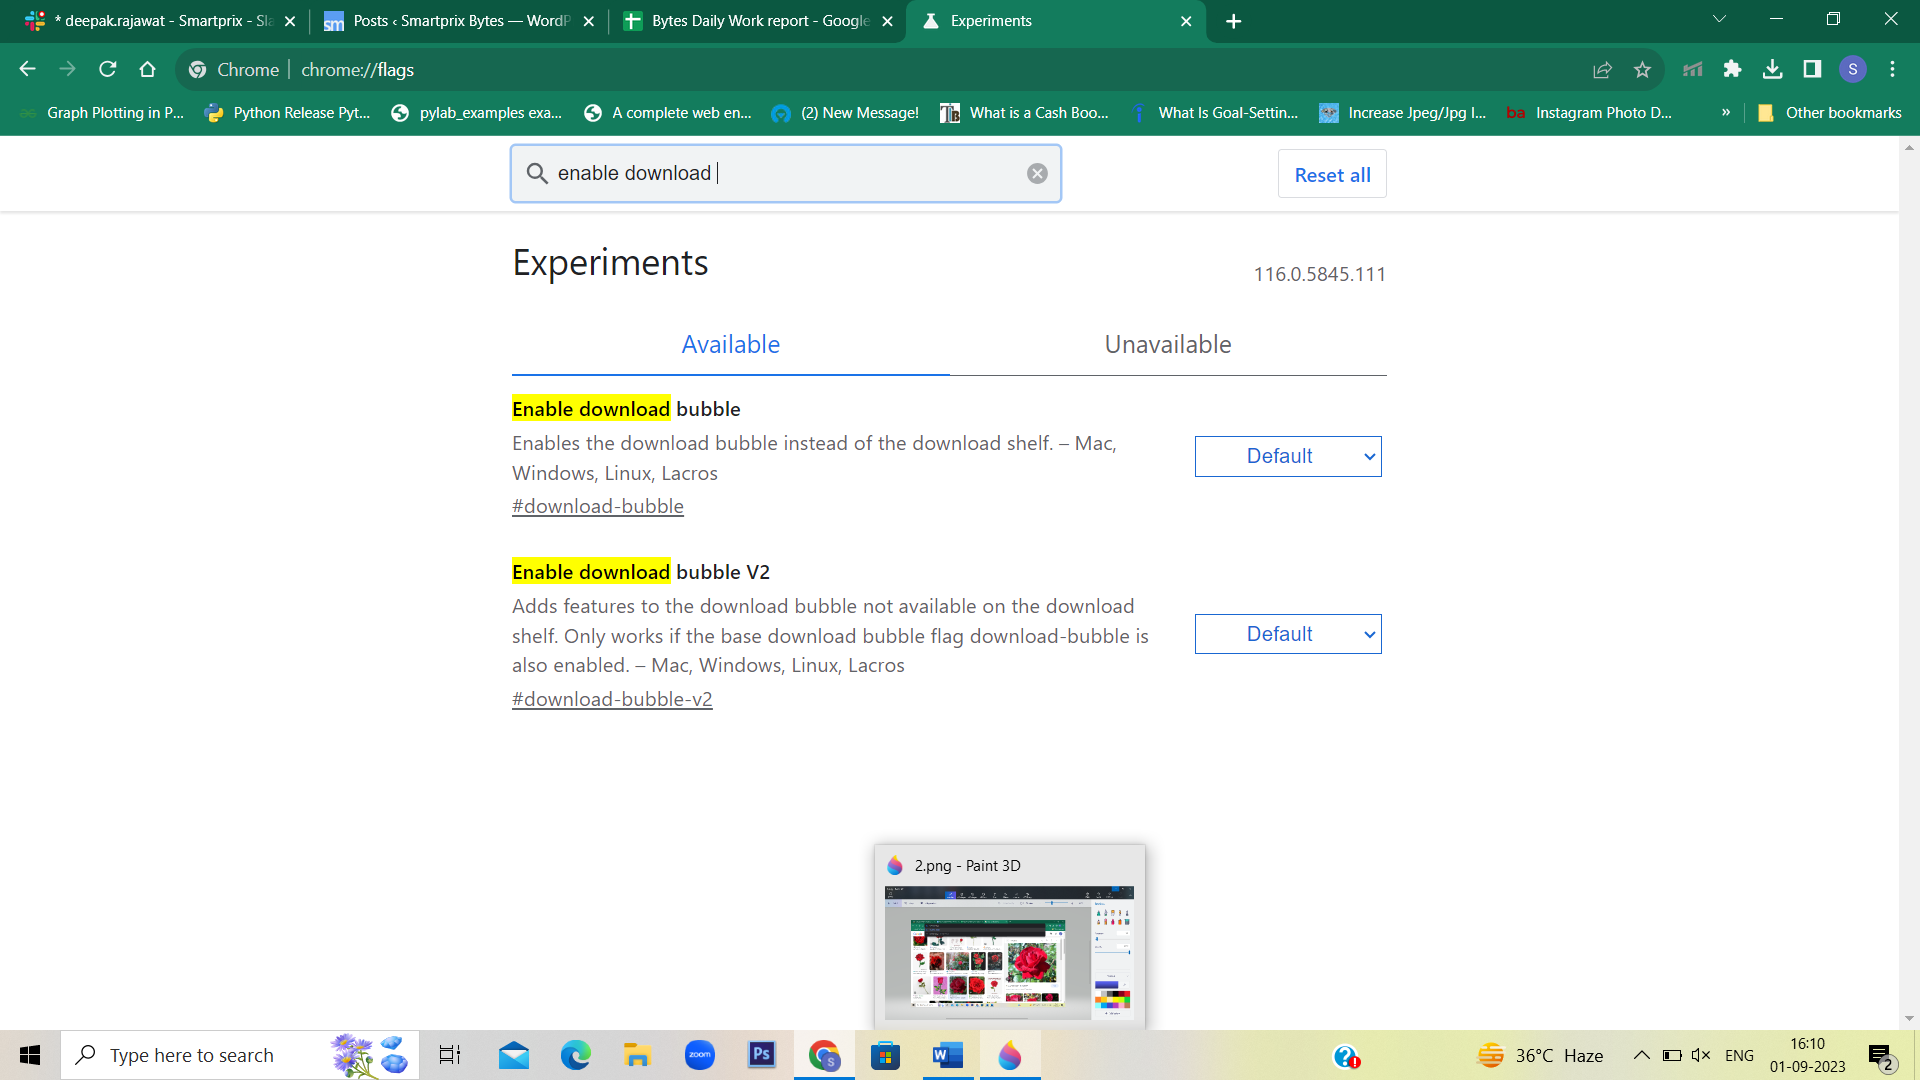Select the Available tab in Experiments
The height and width of the screenshot is (1080, 1920).
point(731,344)
